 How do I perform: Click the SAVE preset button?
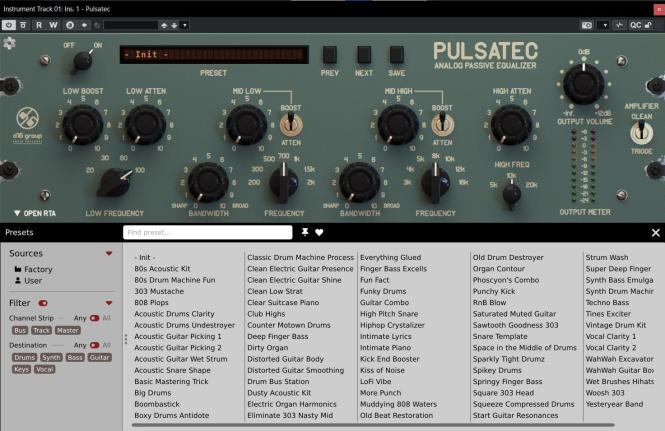[x=397, y=55]
